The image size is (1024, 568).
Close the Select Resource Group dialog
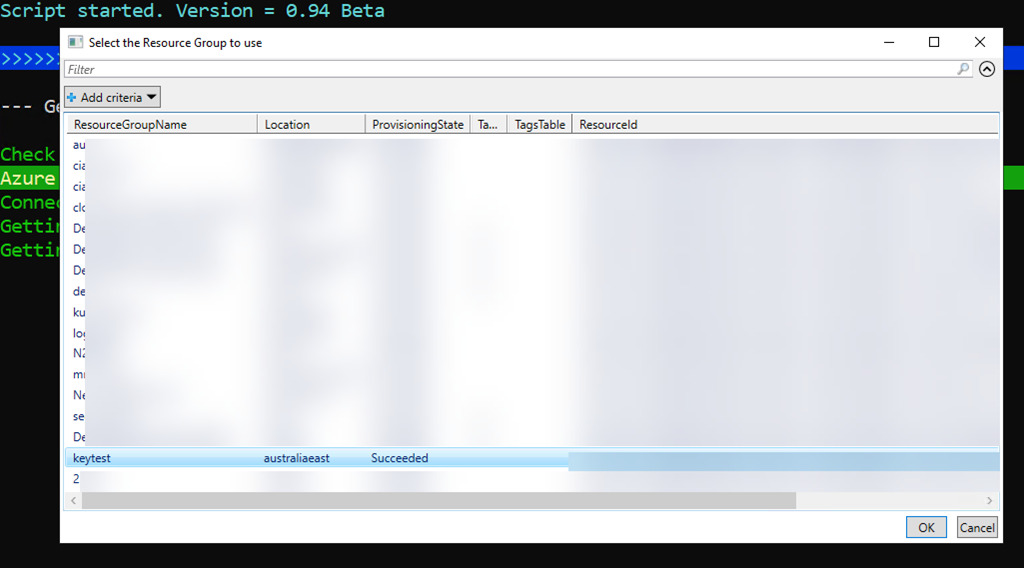[x=980, y=42]
